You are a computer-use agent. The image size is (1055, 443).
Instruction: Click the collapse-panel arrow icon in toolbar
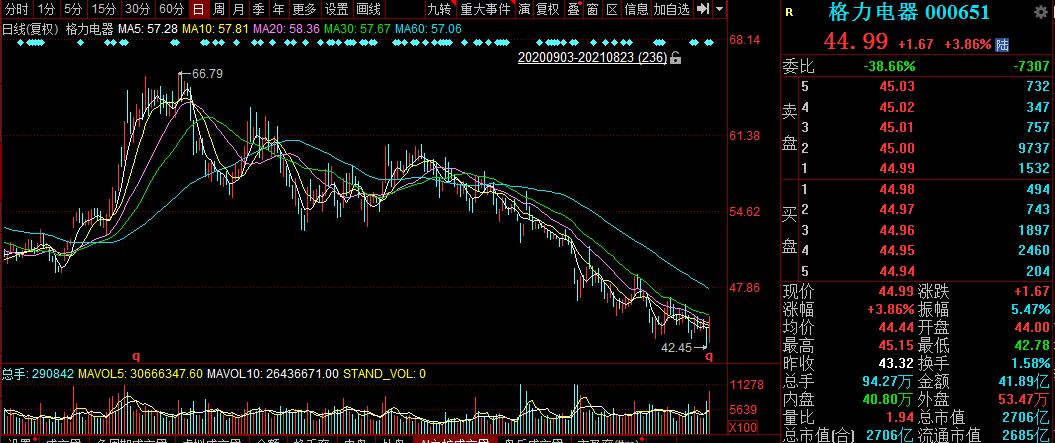(704, 9)
